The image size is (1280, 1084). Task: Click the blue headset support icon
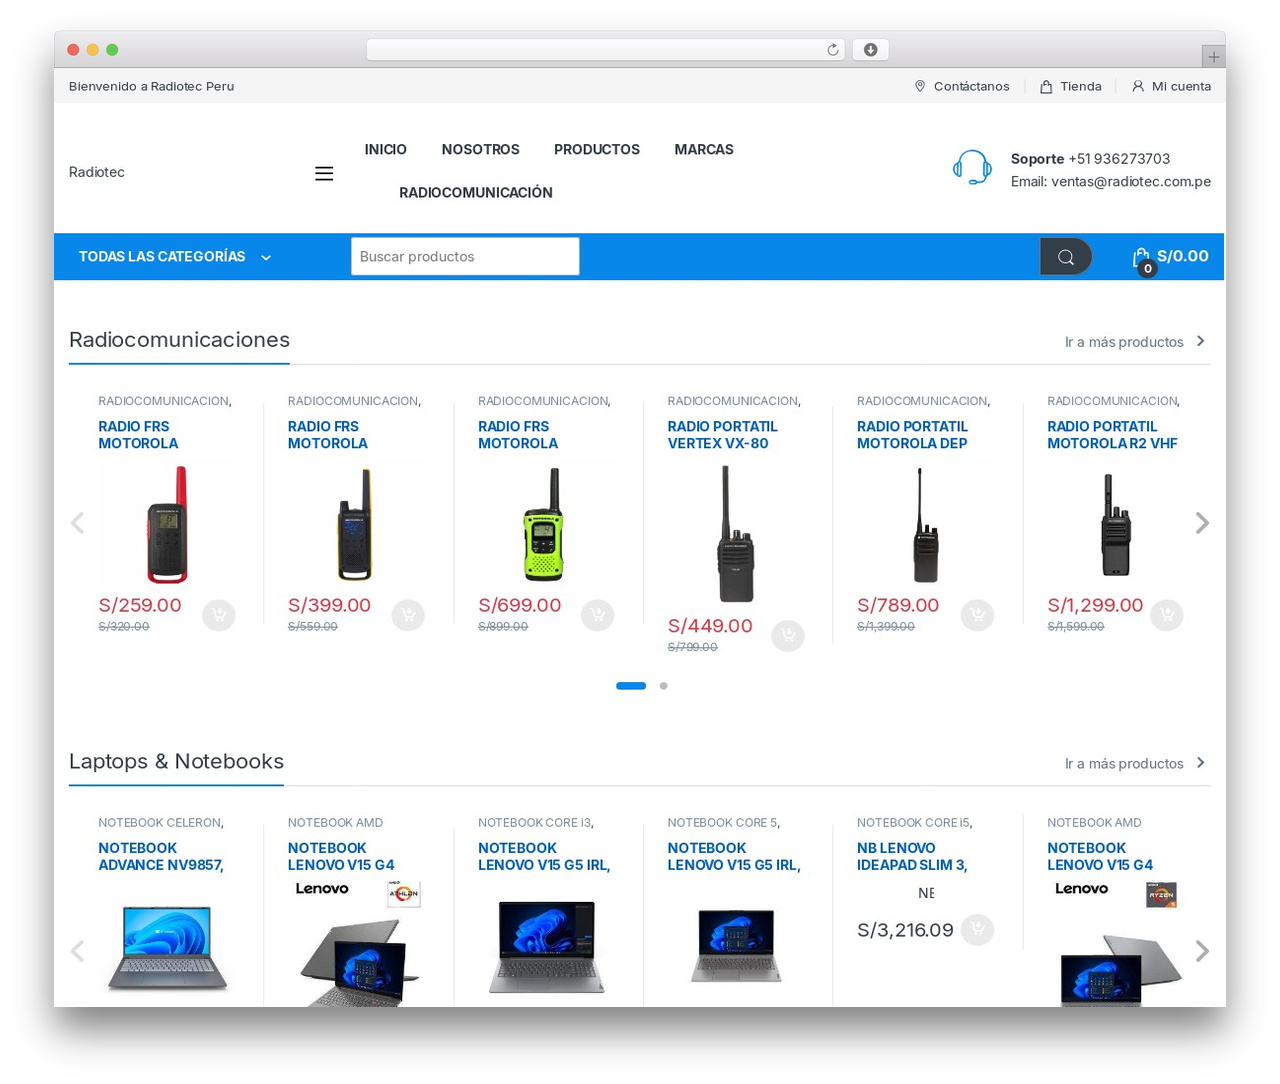pyautogui.click(x=972, y=168)
